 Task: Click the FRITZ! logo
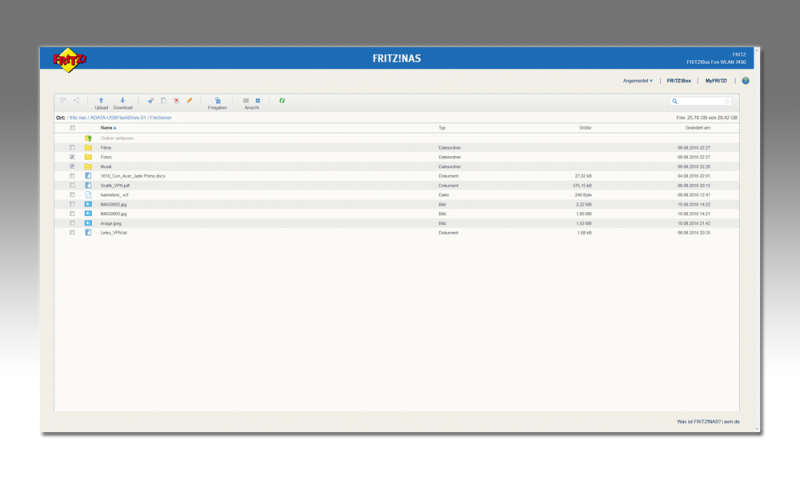coord(70,60)
